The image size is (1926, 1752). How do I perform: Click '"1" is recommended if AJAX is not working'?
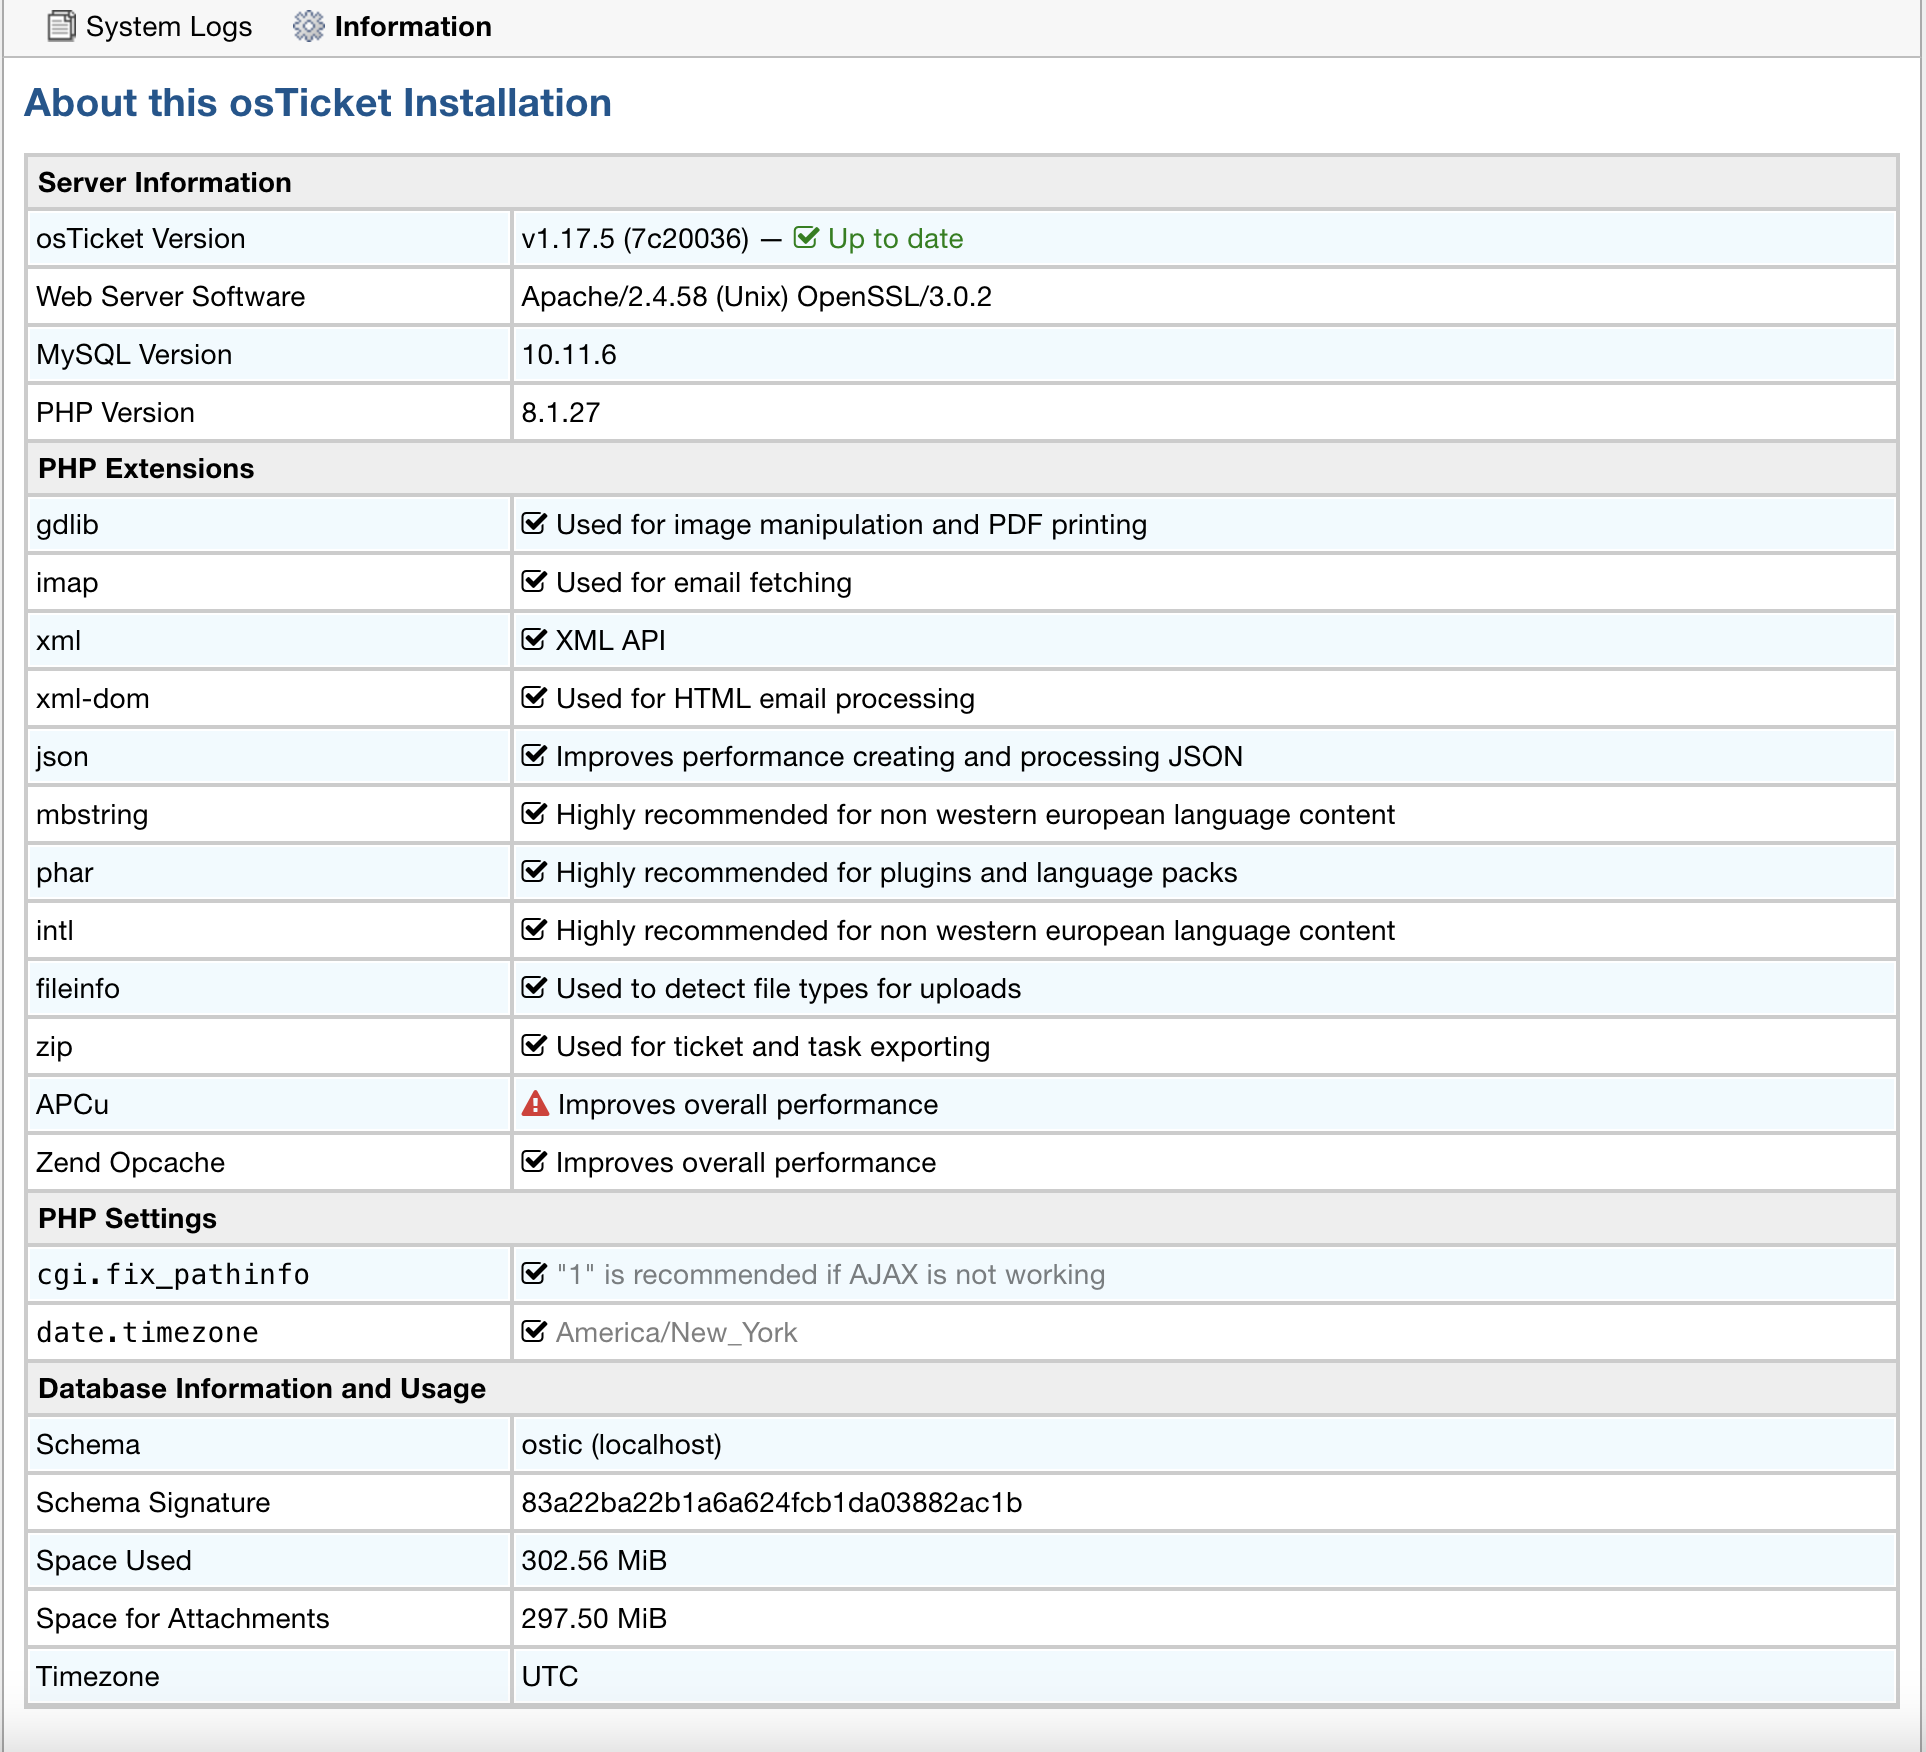(830, 1275)
